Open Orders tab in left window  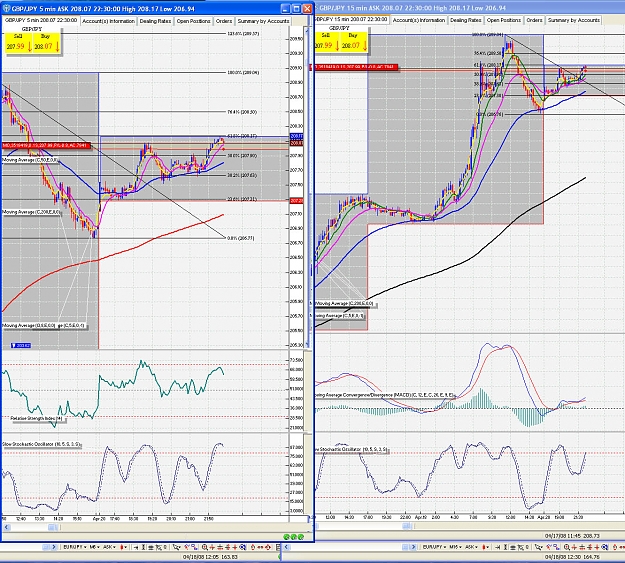[224, 21]
